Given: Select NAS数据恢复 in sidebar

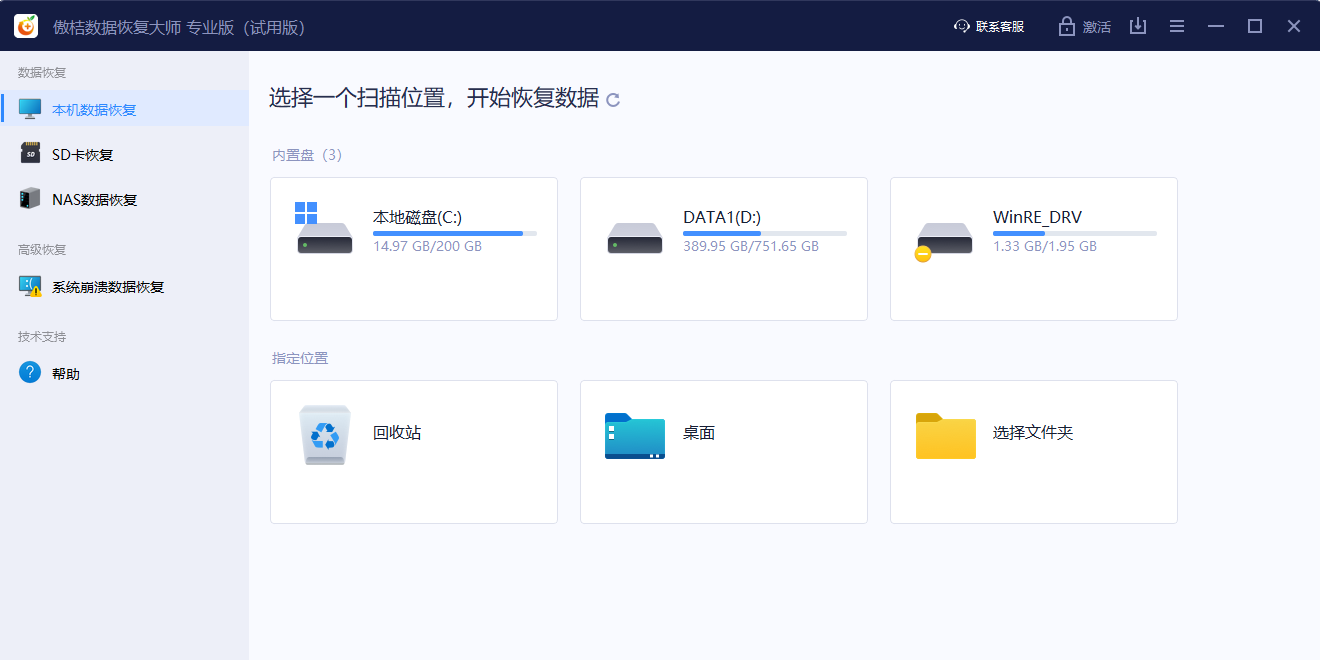Looking at the screenshot, I should click(95, 200).
